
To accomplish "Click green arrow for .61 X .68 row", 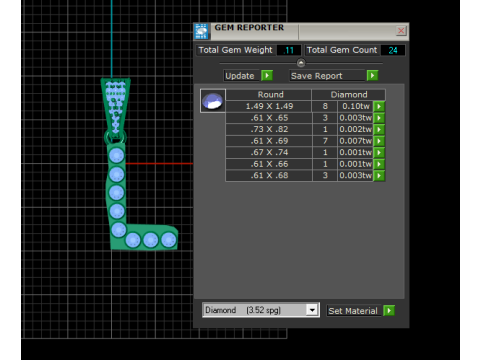I will click(x=379, y=175).
